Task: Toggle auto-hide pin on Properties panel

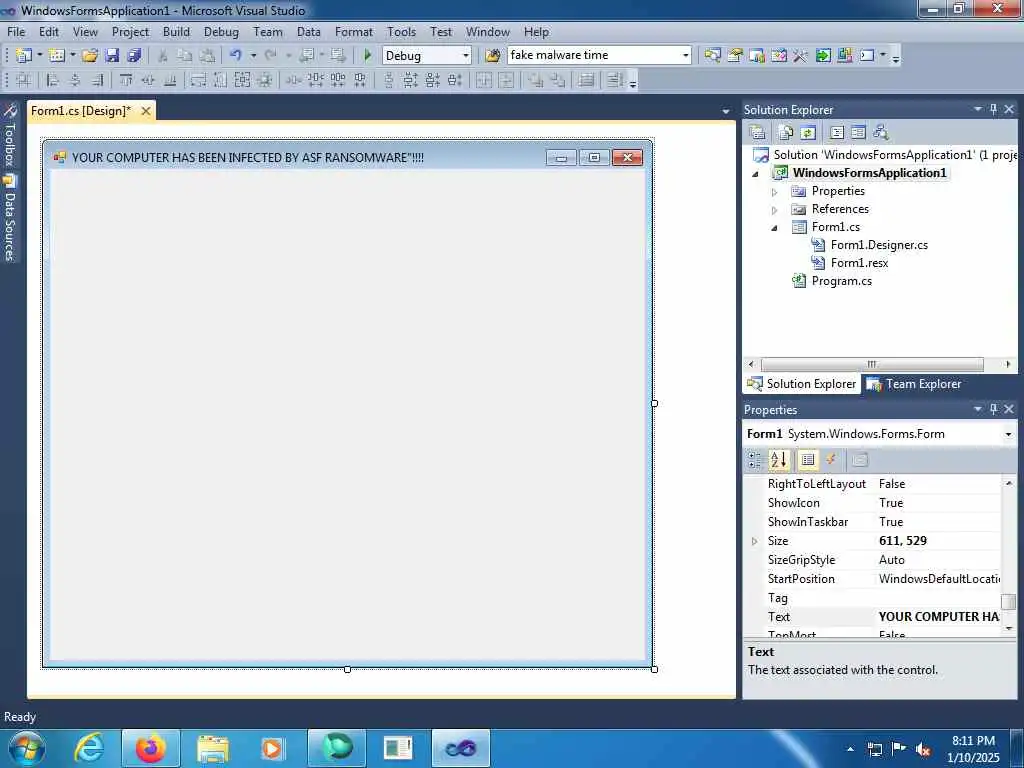Action: pyautogui.click(x=993, y=409)
